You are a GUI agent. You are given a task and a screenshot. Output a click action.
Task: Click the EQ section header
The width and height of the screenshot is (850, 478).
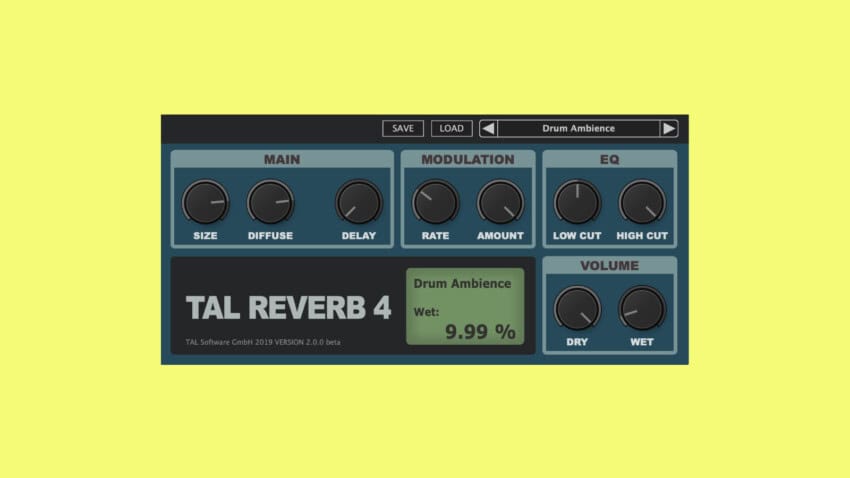(609, 159)
